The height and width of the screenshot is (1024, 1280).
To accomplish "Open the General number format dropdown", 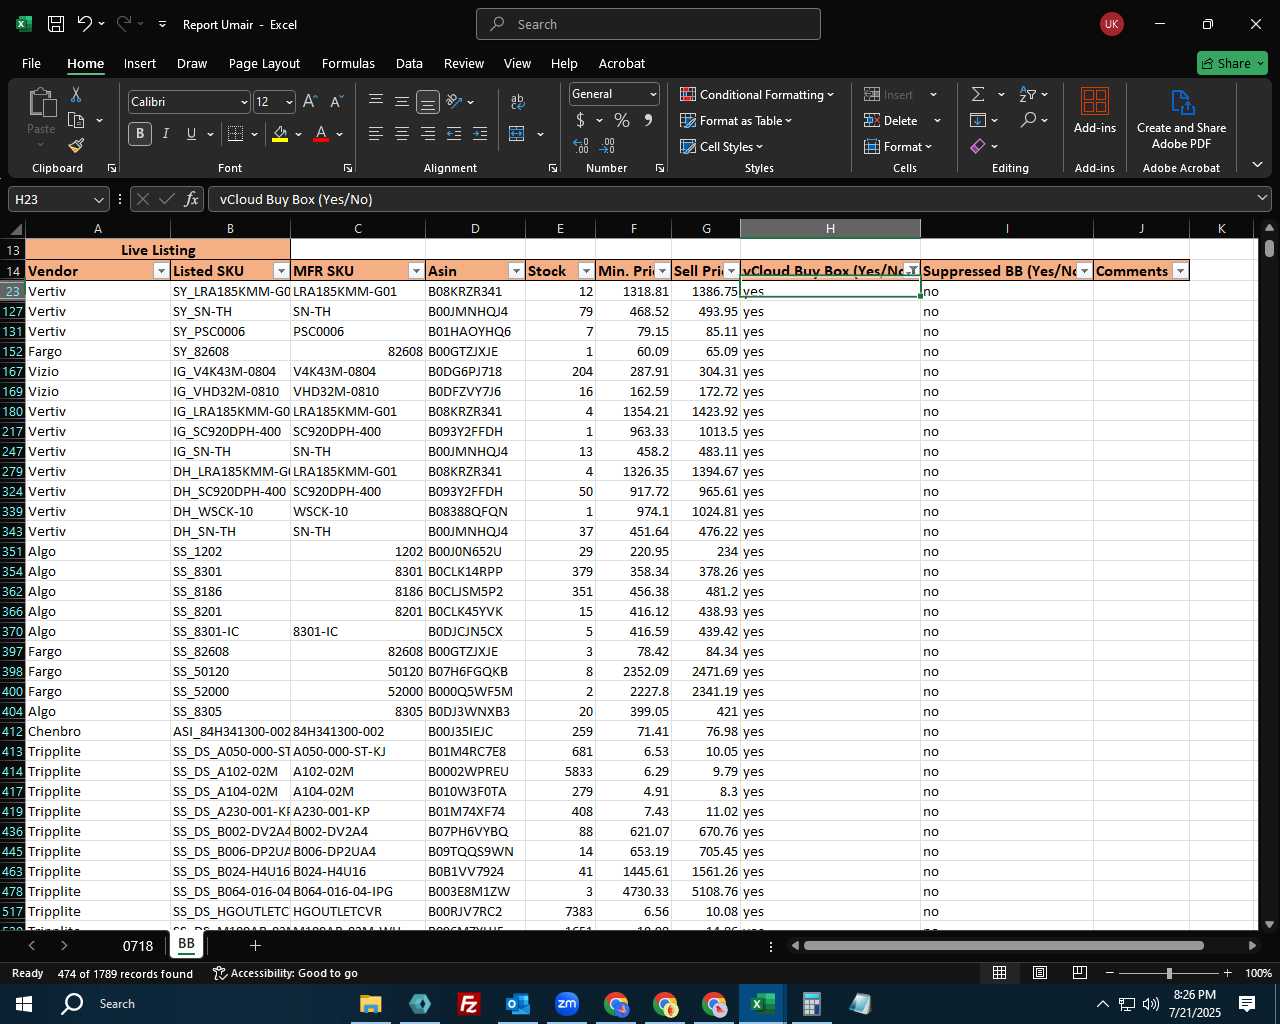I will pyautogui.click(x=653, y=94).
